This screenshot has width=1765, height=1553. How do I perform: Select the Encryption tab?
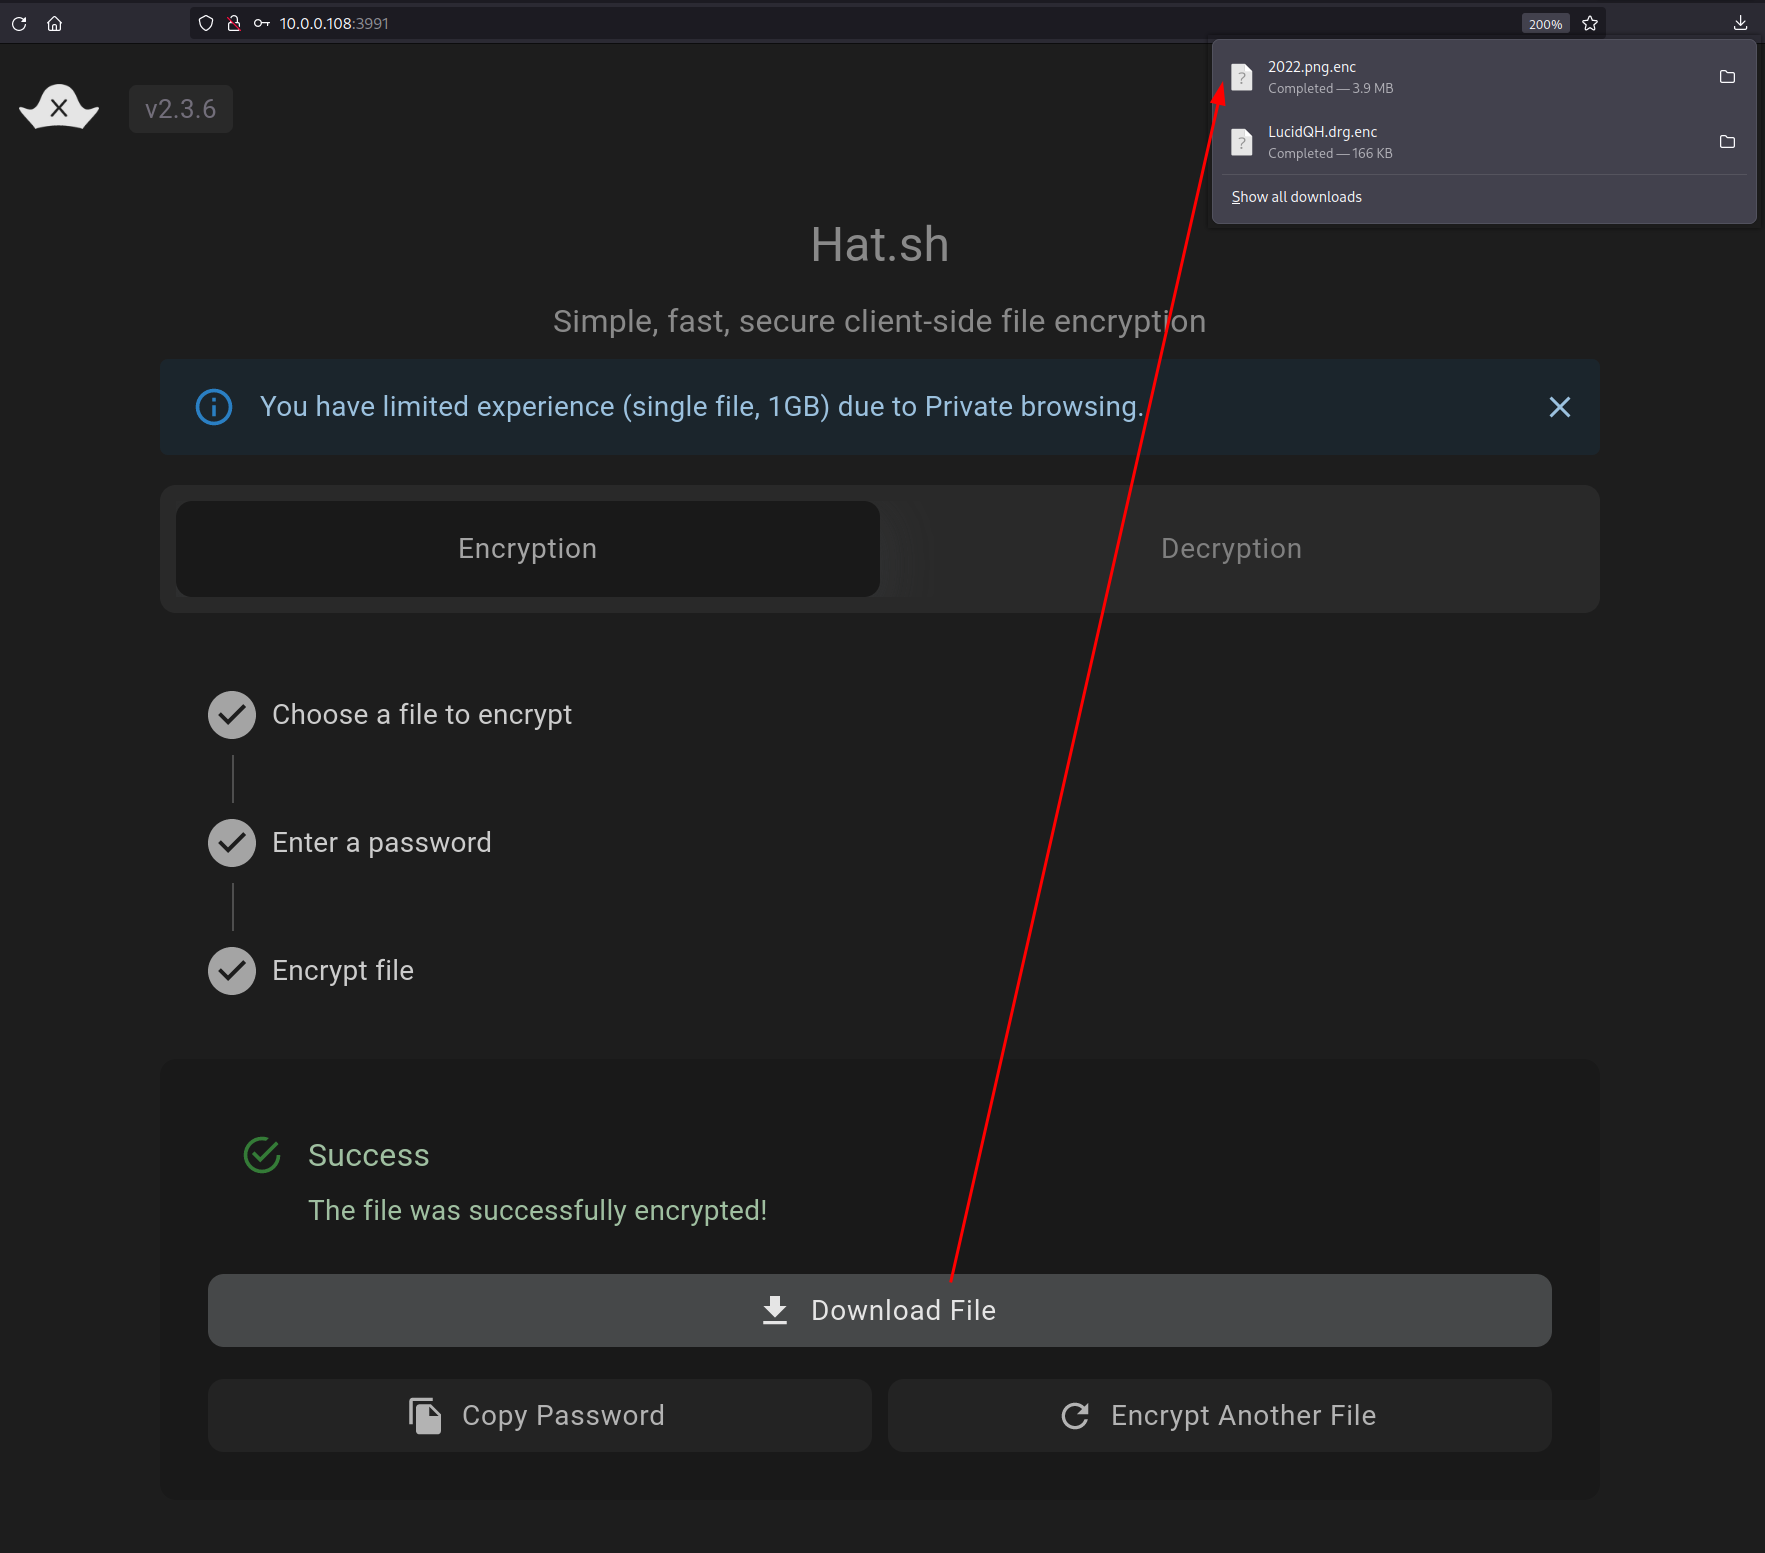click(x=528, y=549)
